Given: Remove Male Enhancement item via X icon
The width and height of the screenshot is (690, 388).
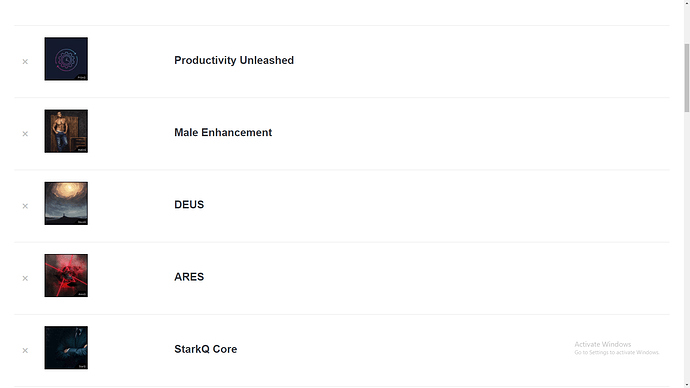Looking at the screenshot, I should click(25, 134).
